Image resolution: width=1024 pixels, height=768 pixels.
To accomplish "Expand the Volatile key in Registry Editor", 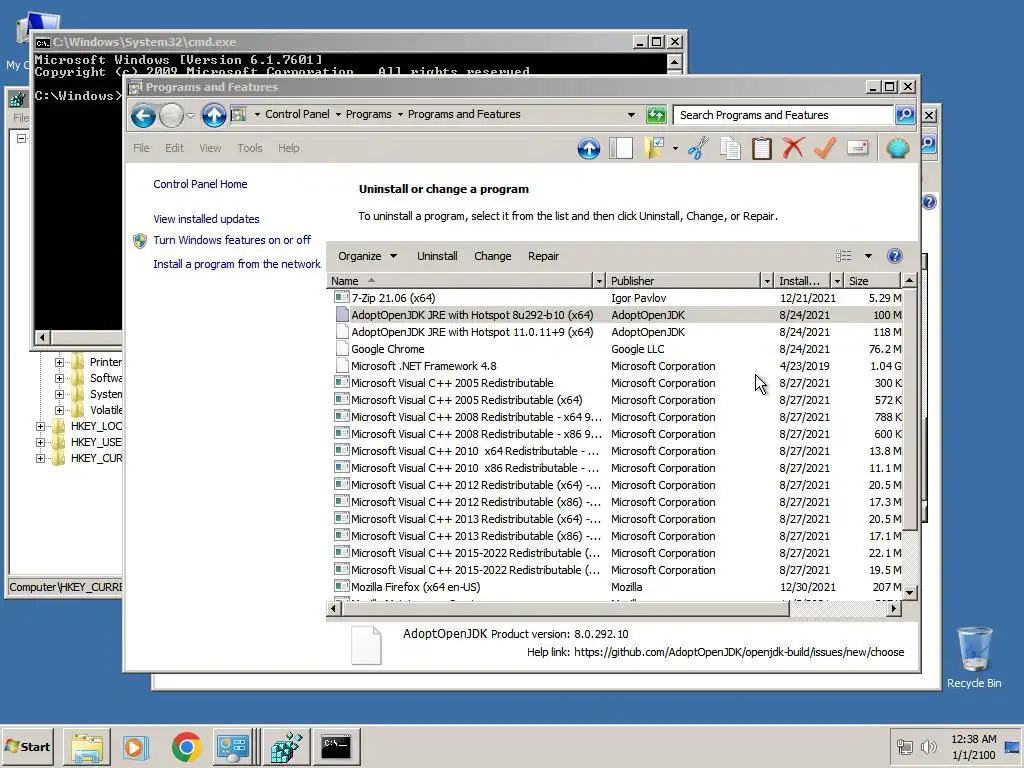I will [59, 410].
